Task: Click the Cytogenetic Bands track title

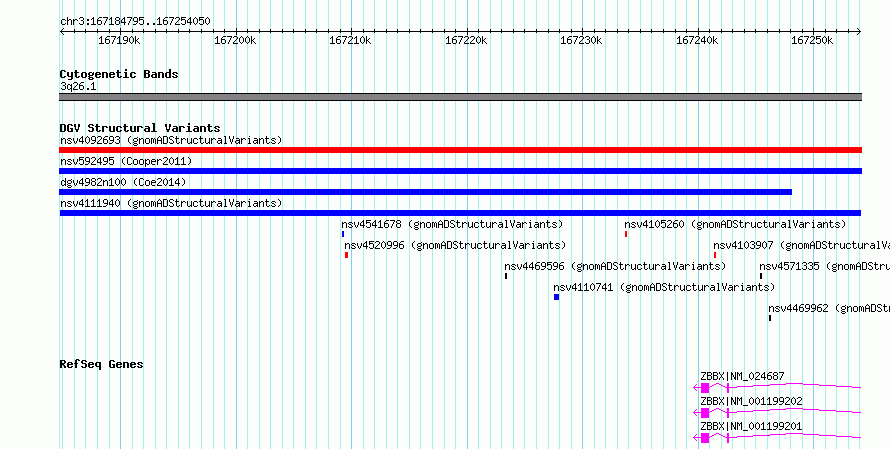Action: point(119,74)
